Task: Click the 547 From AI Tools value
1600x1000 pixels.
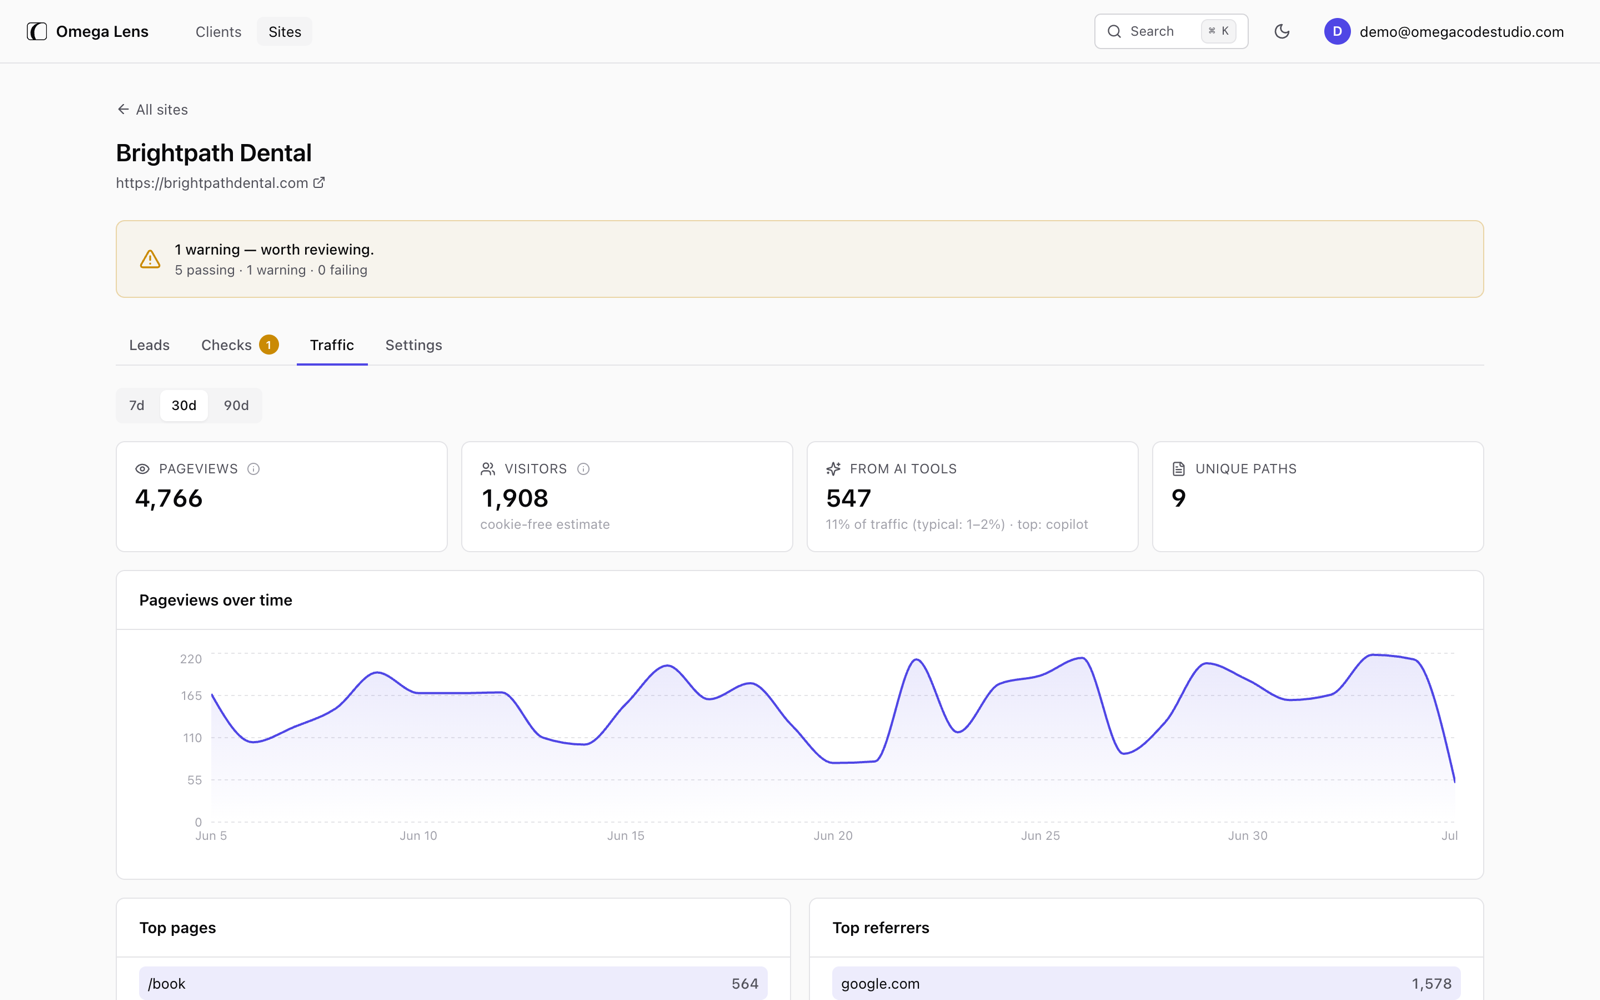Action: click(848, 498)
